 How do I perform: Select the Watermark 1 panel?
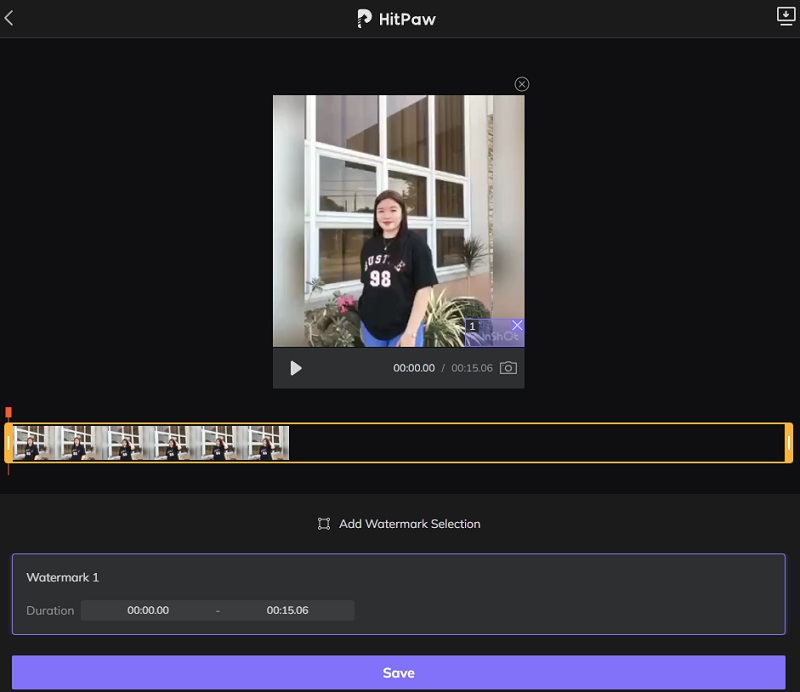pyautogui.click(x=398, y=578)
